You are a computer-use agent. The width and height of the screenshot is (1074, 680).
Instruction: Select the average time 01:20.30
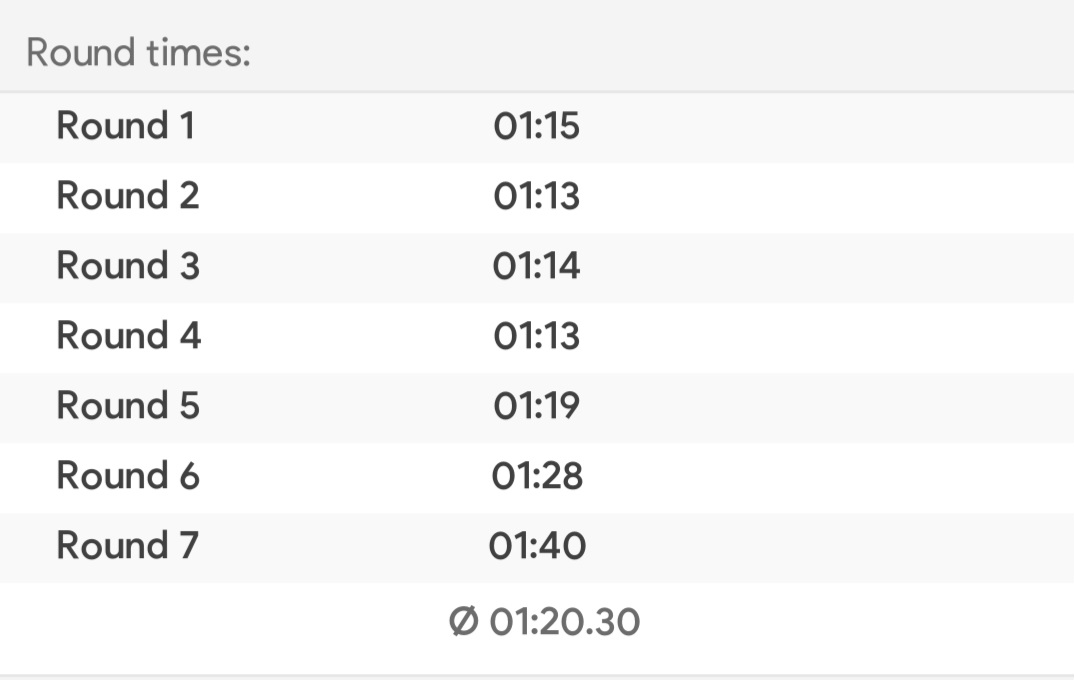(x=564, y=622)
